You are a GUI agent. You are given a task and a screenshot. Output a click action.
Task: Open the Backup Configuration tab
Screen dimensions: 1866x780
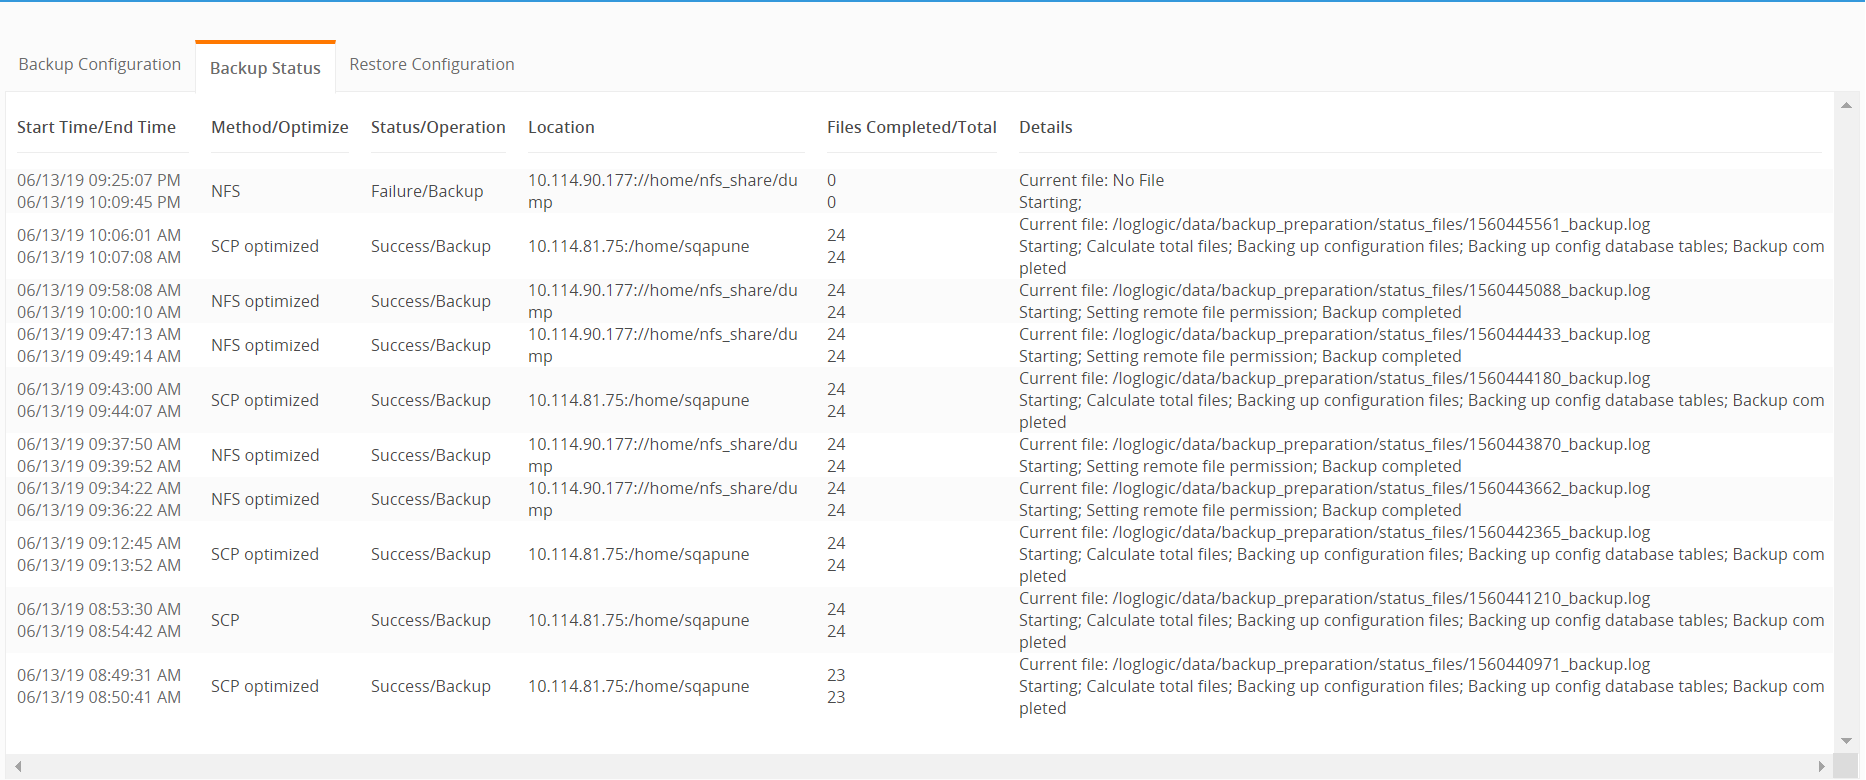click(x=100, y=64)
